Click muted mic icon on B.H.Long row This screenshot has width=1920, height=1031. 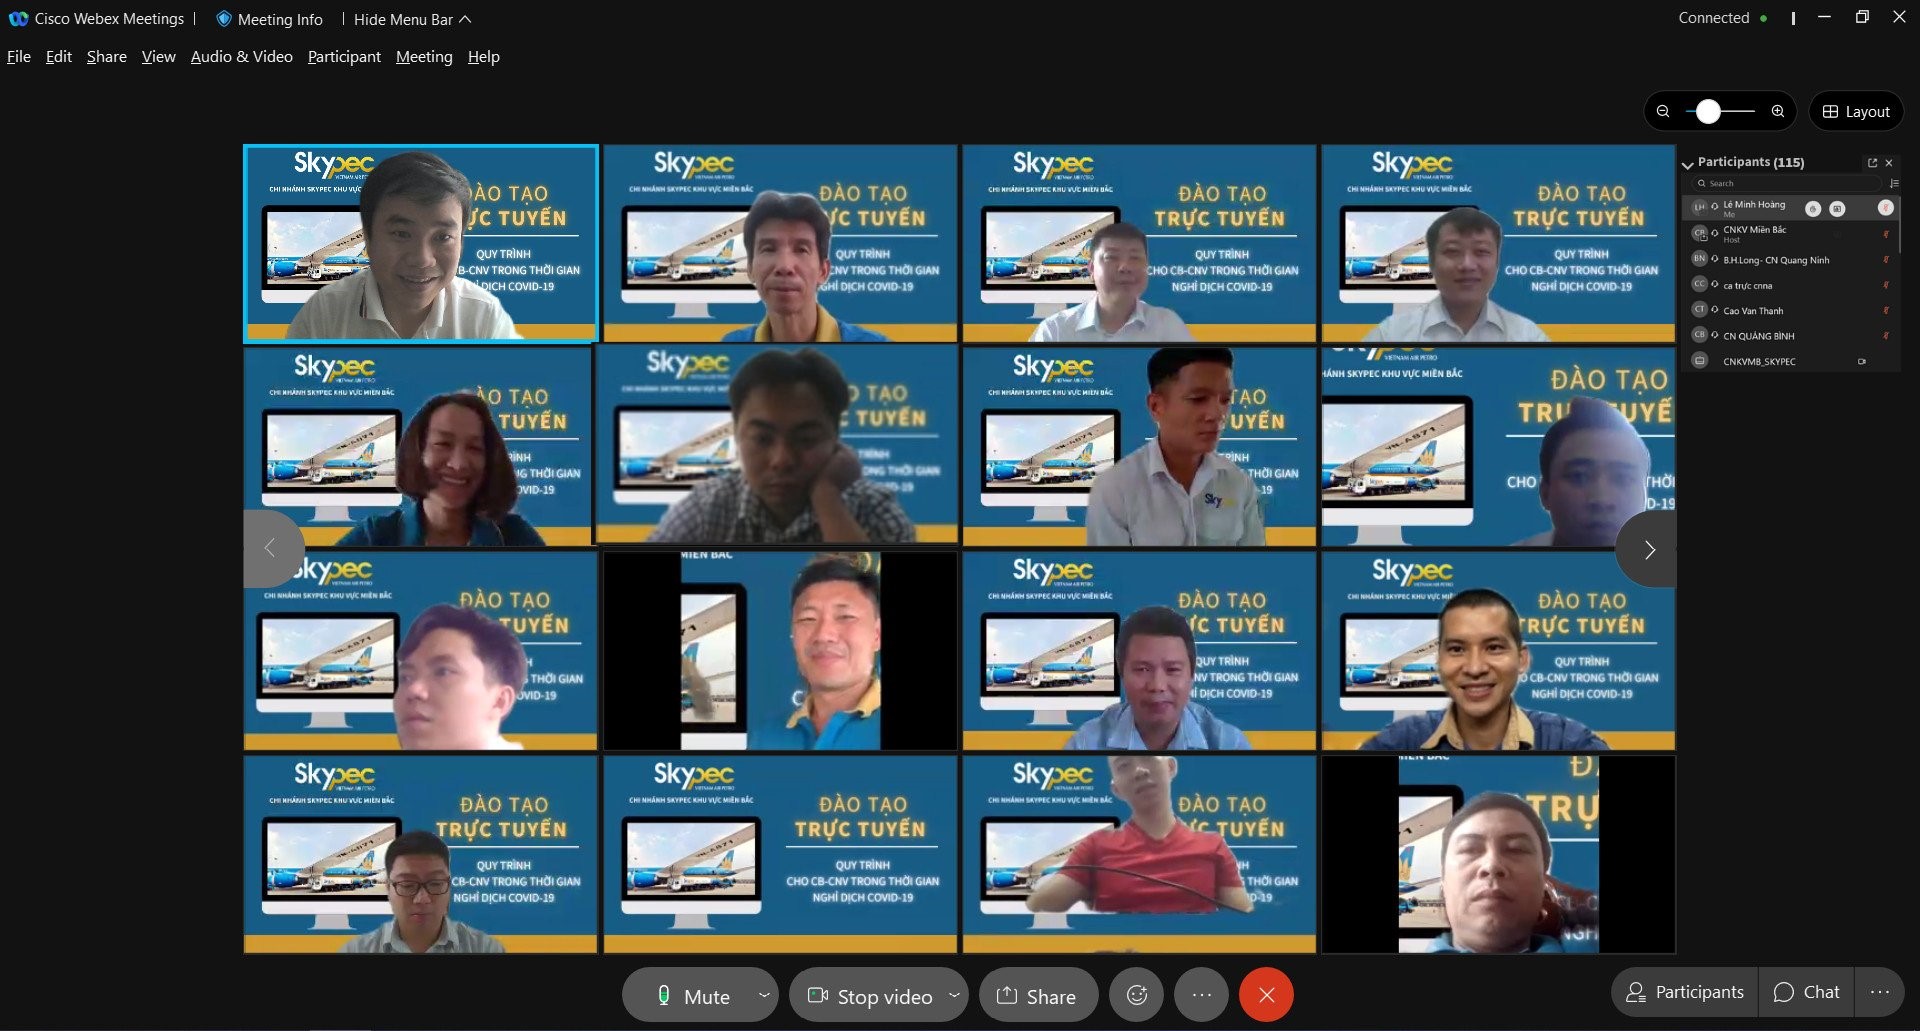(1887, 260)
